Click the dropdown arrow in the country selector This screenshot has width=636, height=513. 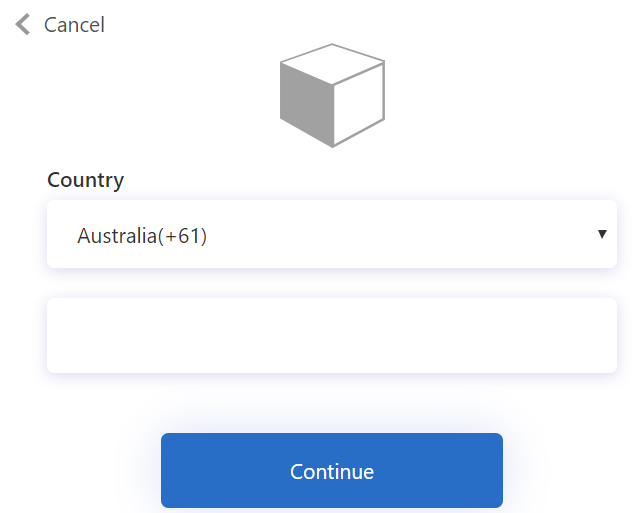(x=602, y=234)
